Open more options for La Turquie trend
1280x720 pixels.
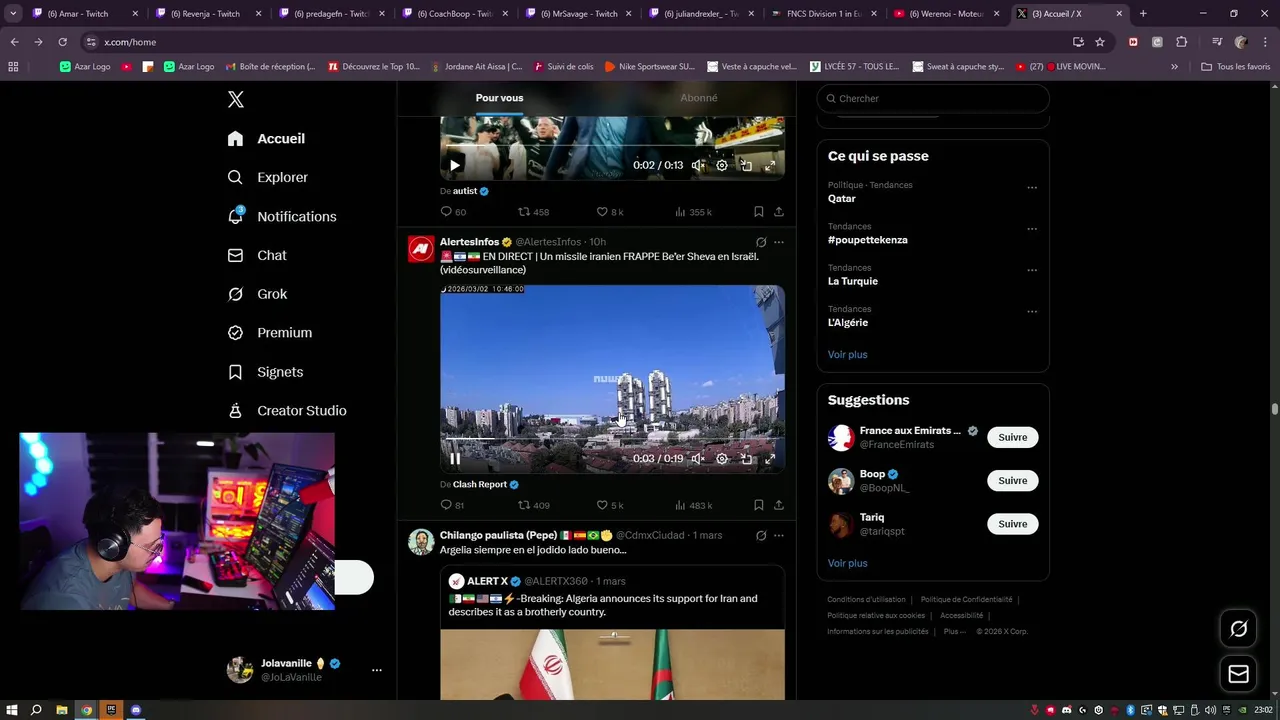pos(1032,270)
